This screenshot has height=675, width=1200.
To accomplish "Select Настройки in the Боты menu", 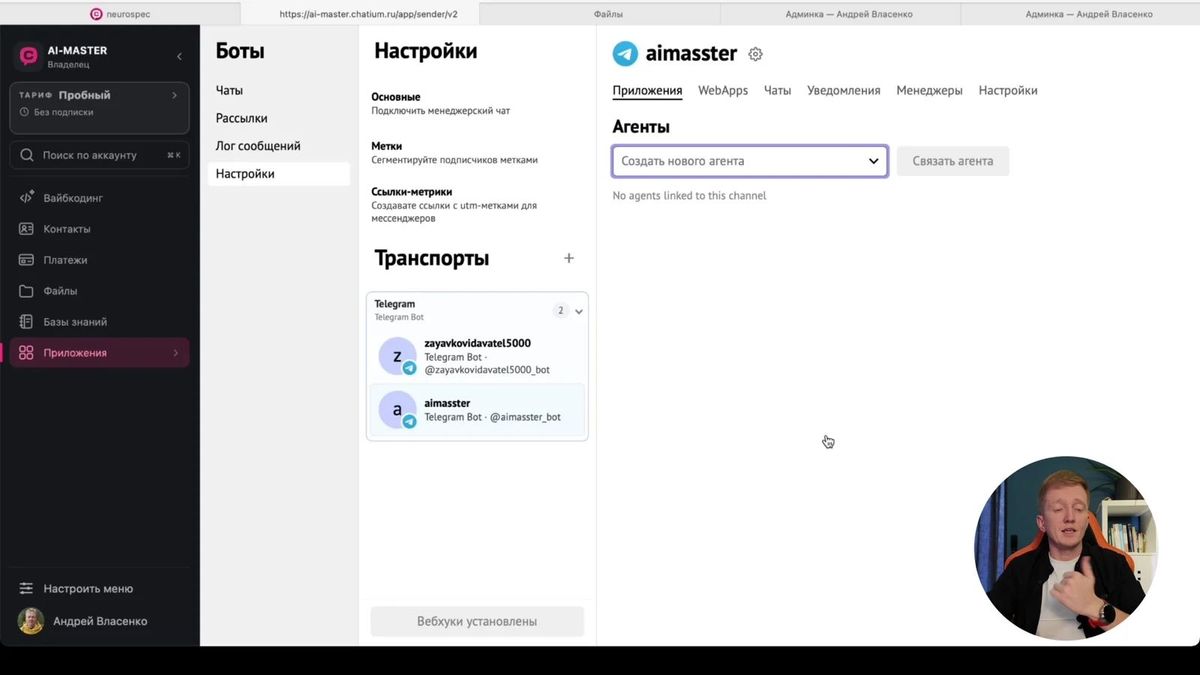I will (279, 174).
